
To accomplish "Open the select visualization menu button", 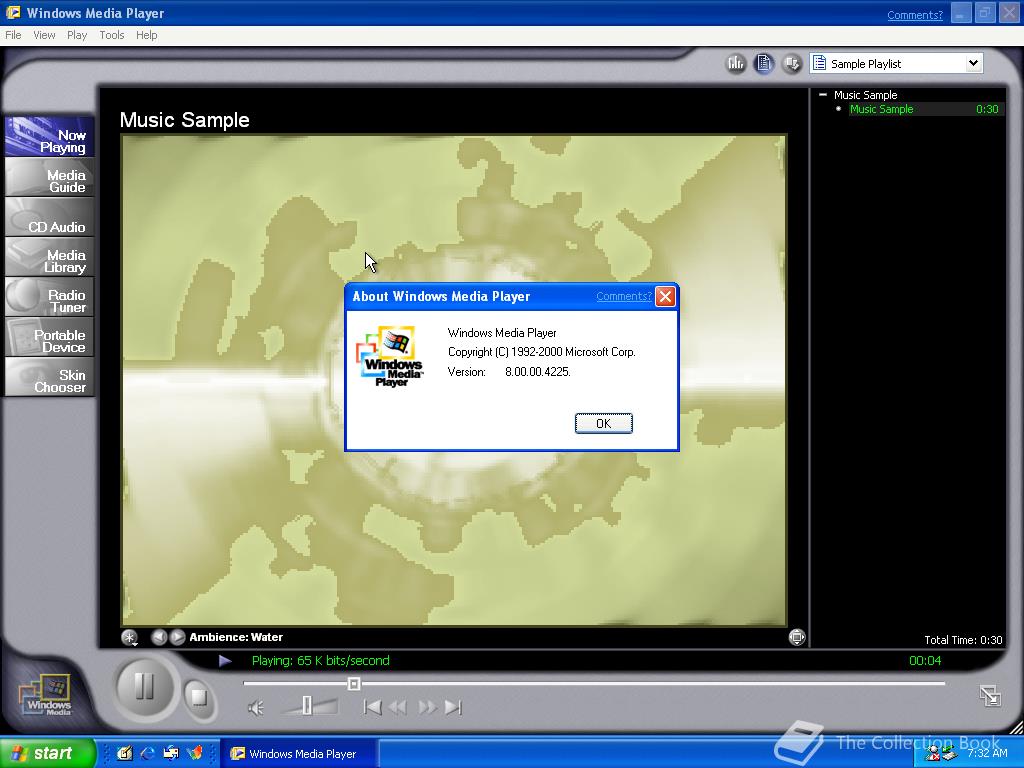I will click(x=129, y=637).
